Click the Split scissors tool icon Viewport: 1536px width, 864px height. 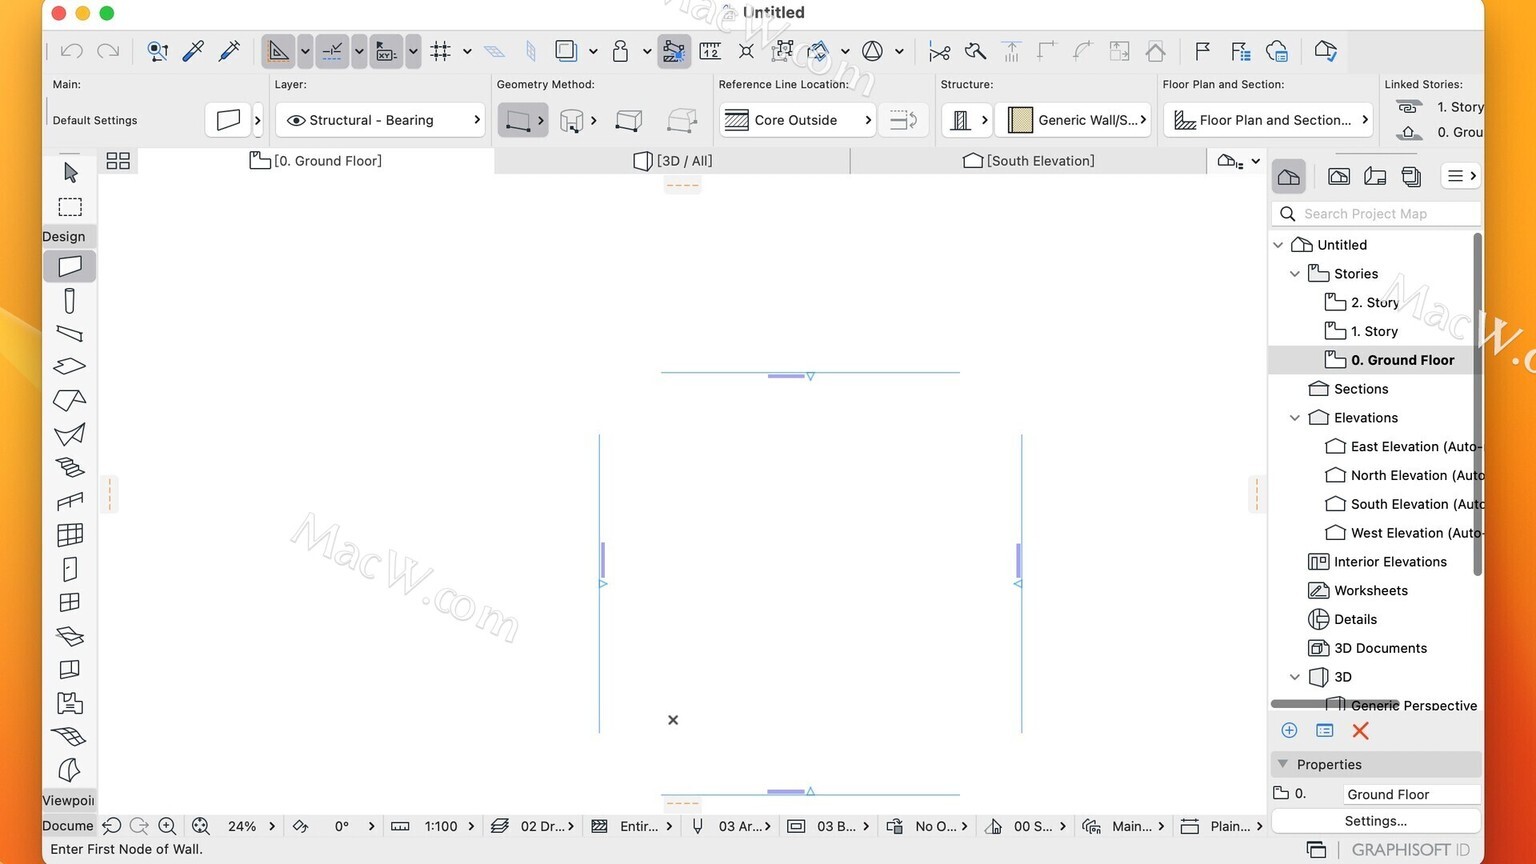939,51
